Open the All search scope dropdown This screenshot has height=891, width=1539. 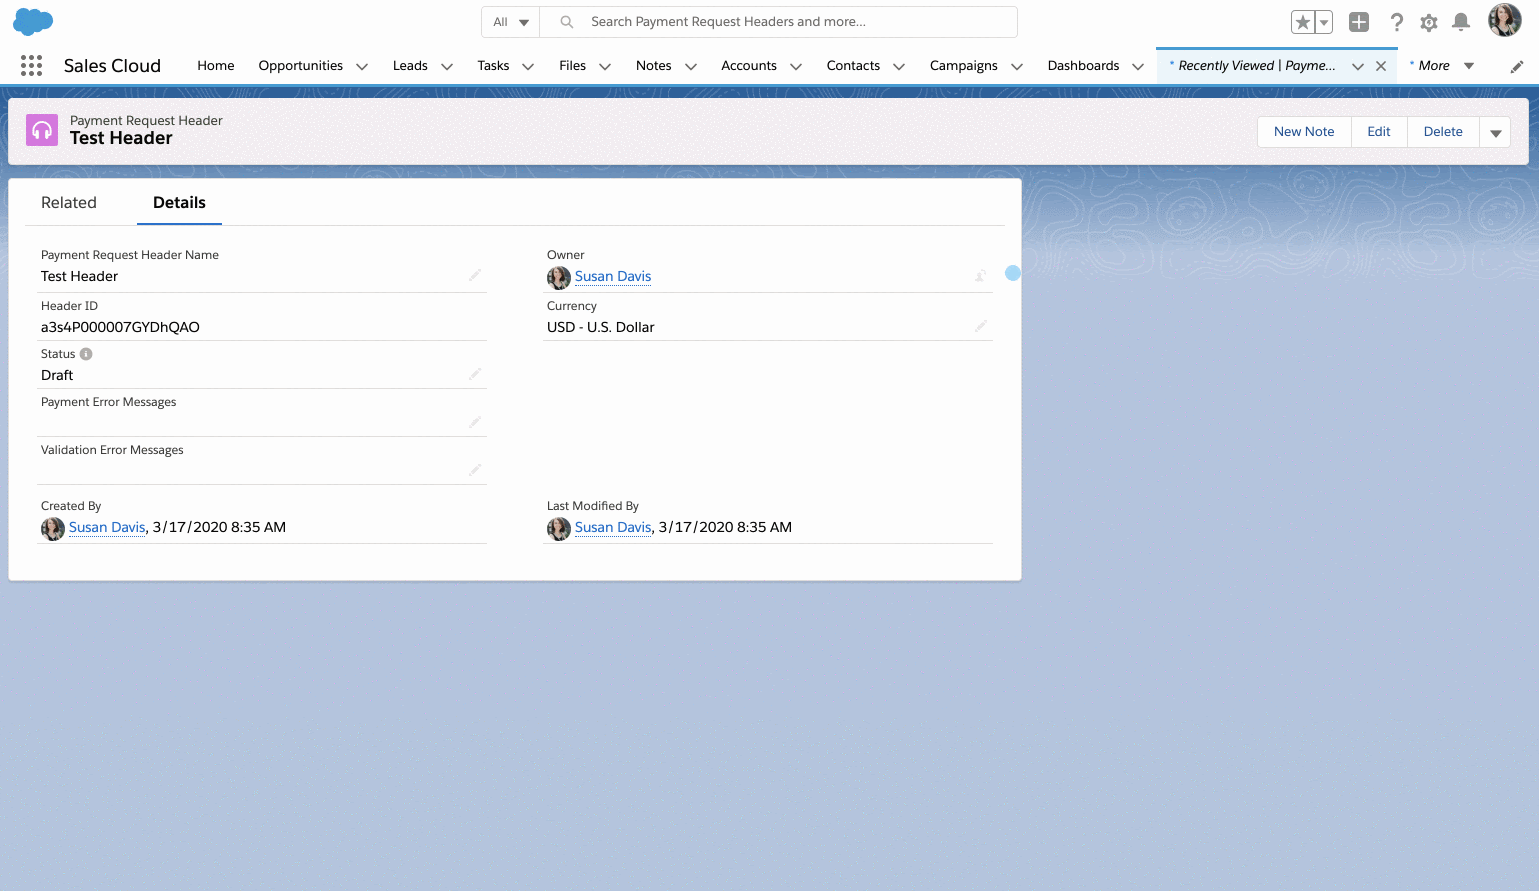[510, 22]
